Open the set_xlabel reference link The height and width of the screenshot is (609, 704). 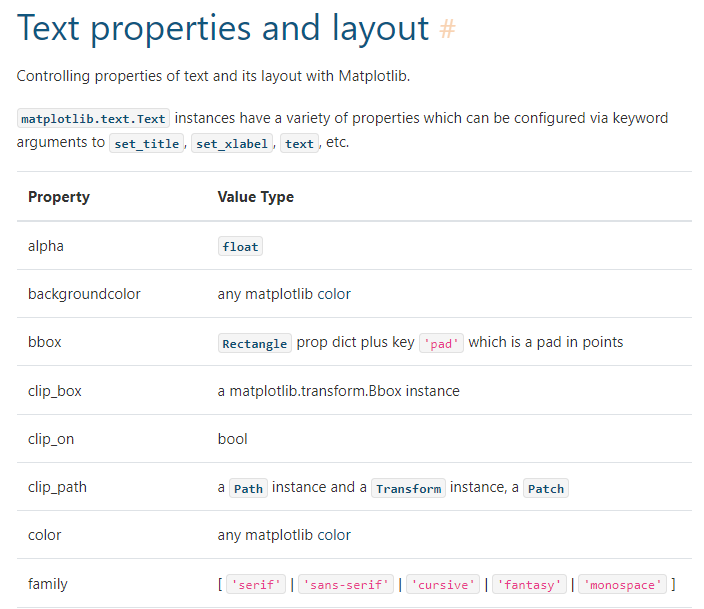pos(232,143)
